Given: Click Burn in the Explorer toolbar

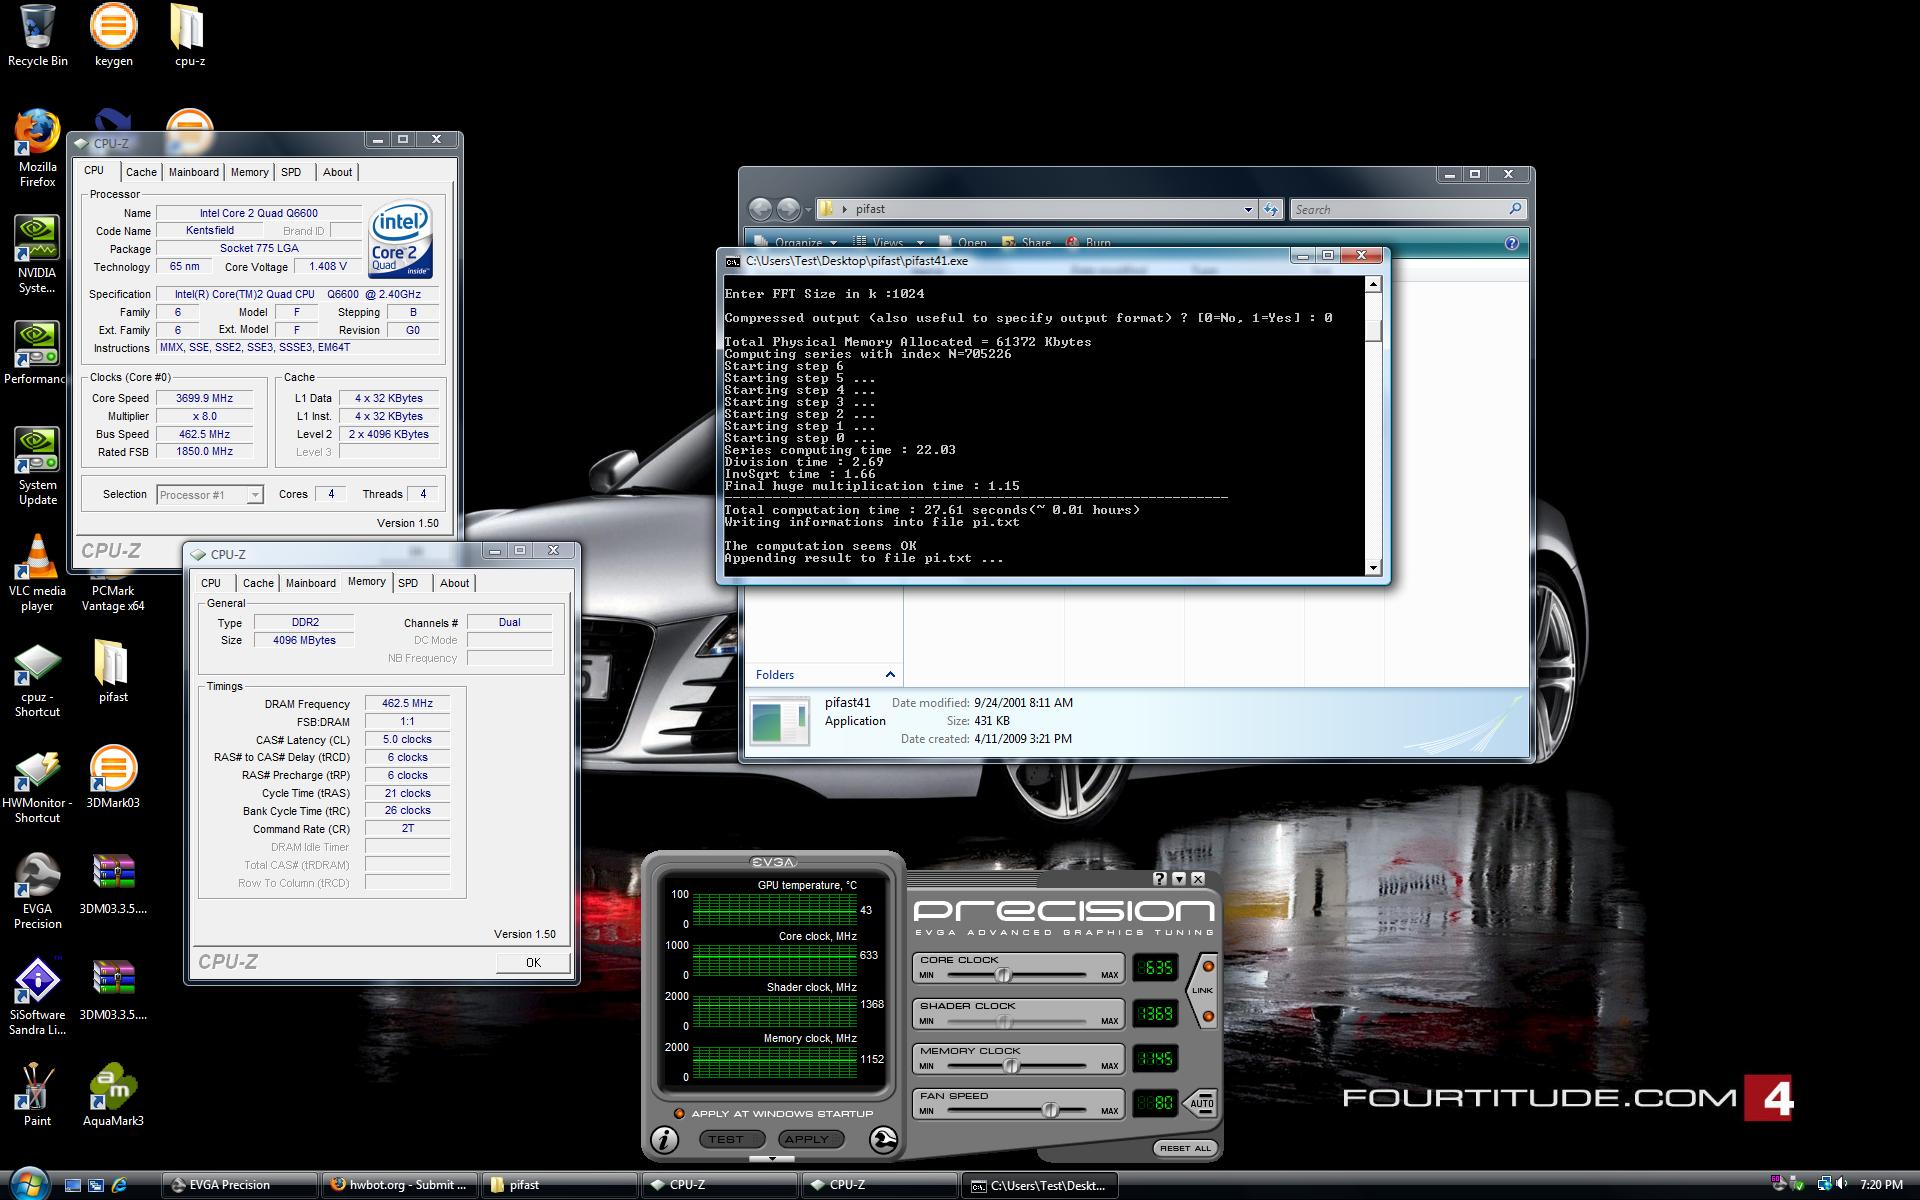Looking at the screenshot, I should pyautogui.click(x=1088, y=243).
